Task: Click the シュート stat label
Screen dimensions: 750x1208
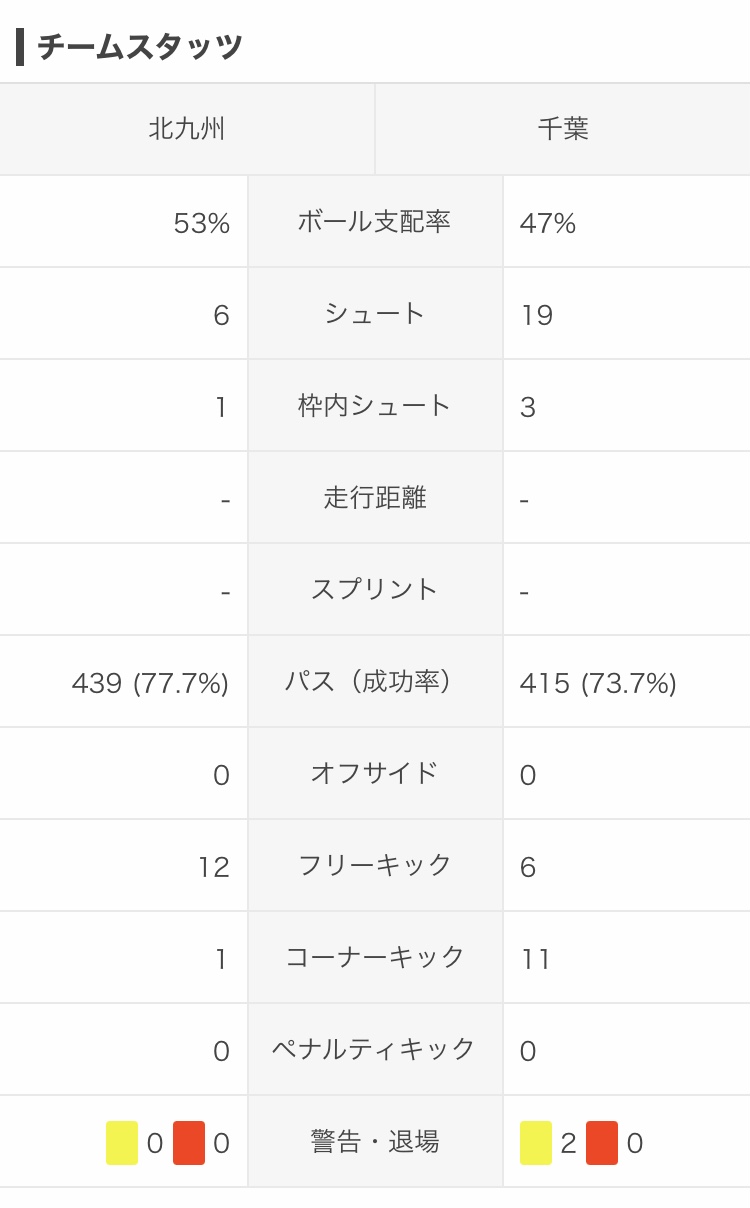Action: click(x=375, y=314)
